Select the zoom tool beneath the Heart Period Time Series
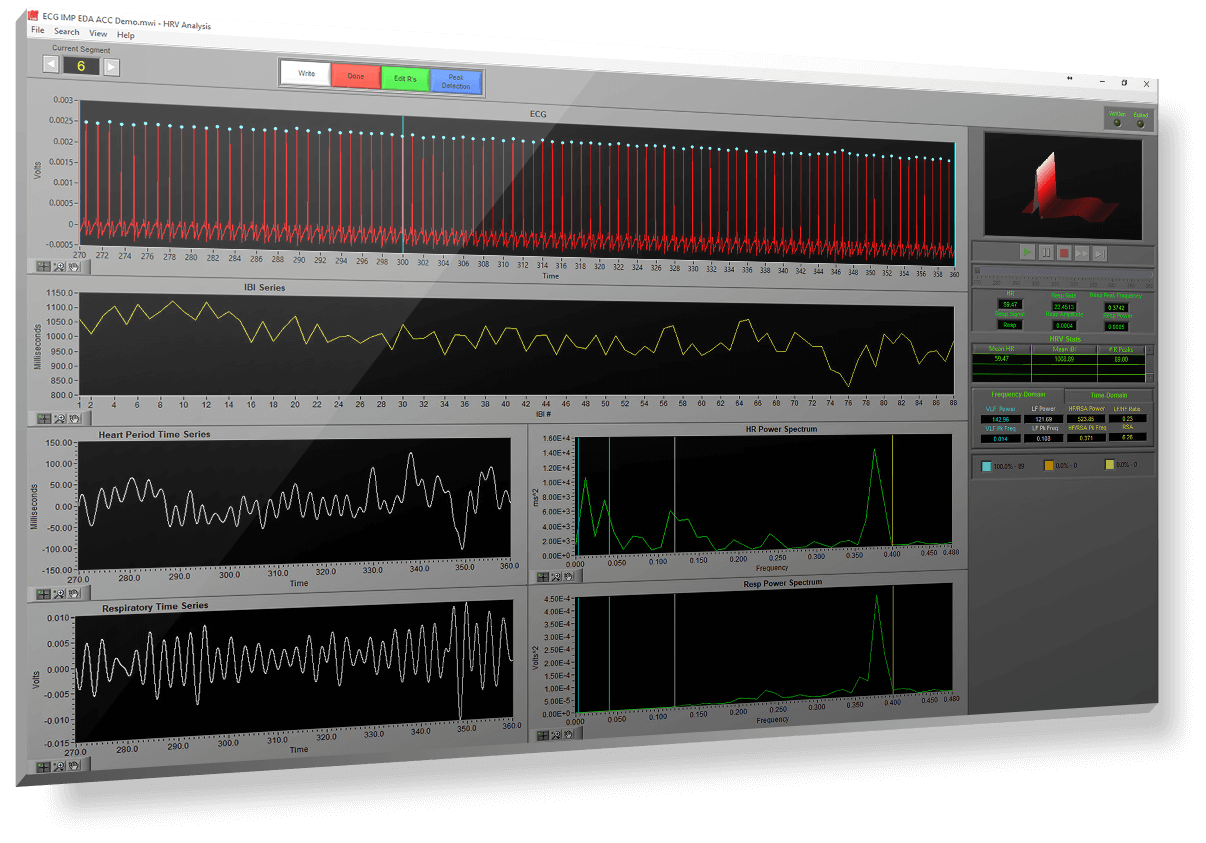Screen dimensions: 1206x843 [x=58, y=594]
